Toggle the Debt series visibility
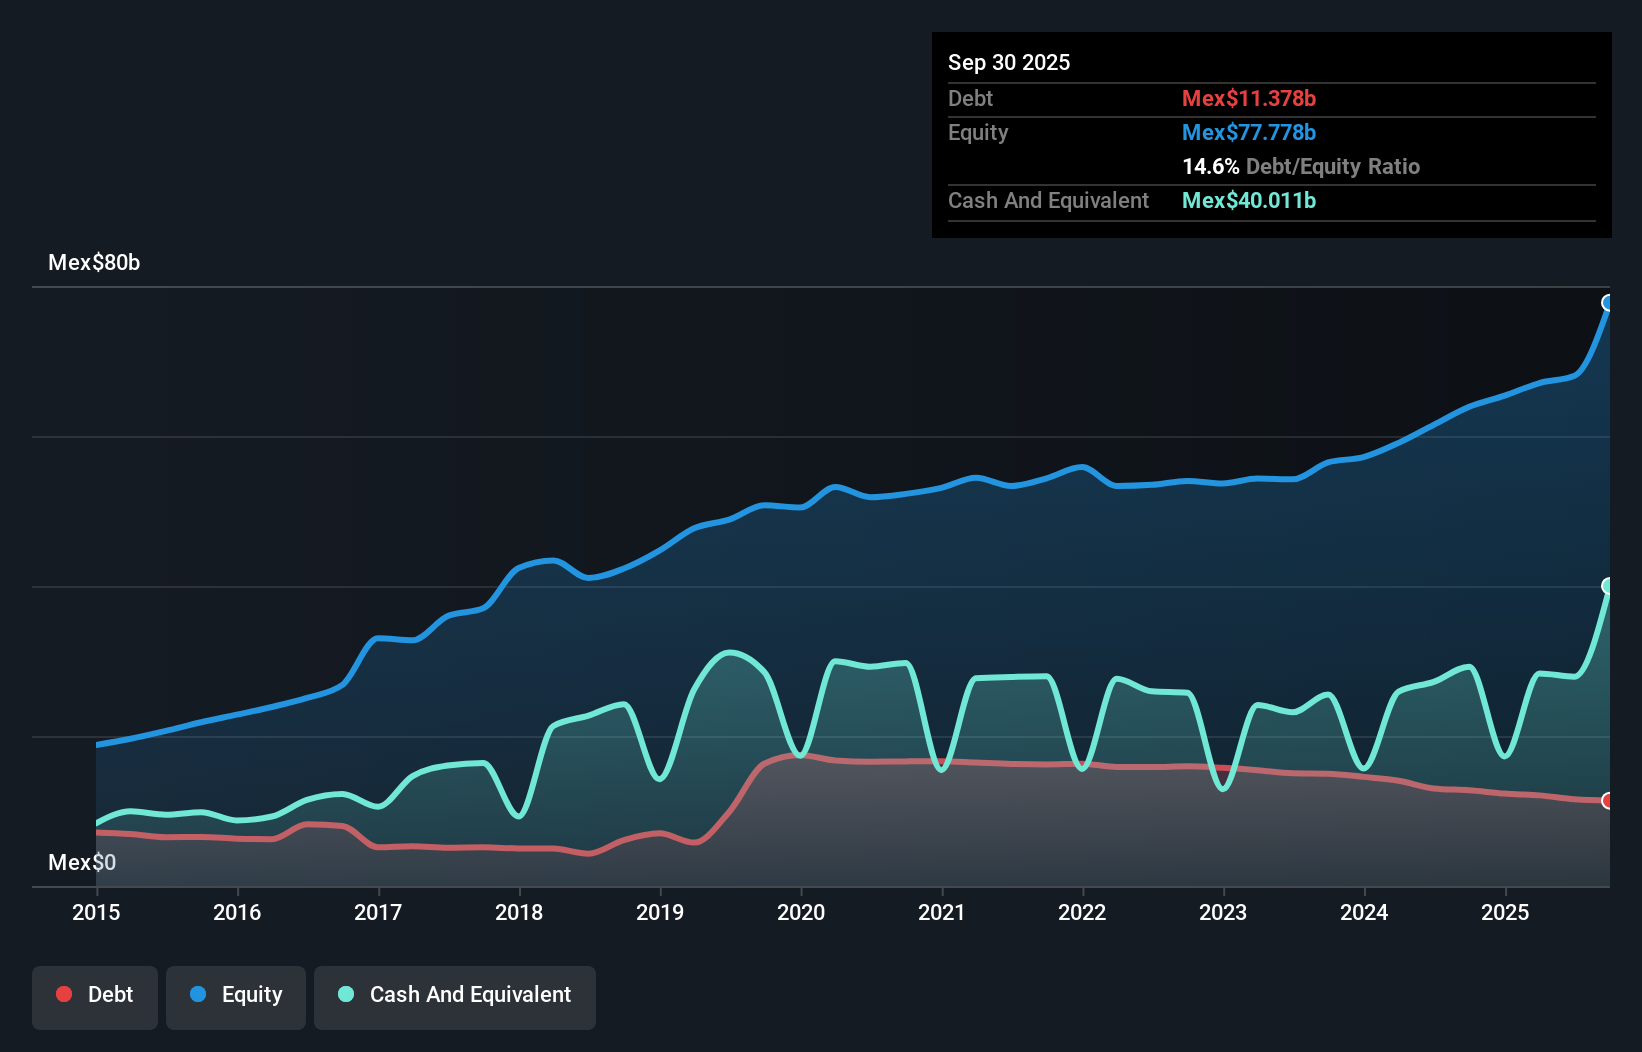The height and width of the screenshot is (1052, 1642). [95, 996]
